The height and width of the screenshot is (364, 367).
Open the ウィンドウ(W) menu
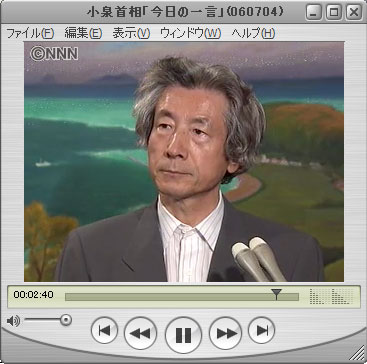tap(191, 33)
